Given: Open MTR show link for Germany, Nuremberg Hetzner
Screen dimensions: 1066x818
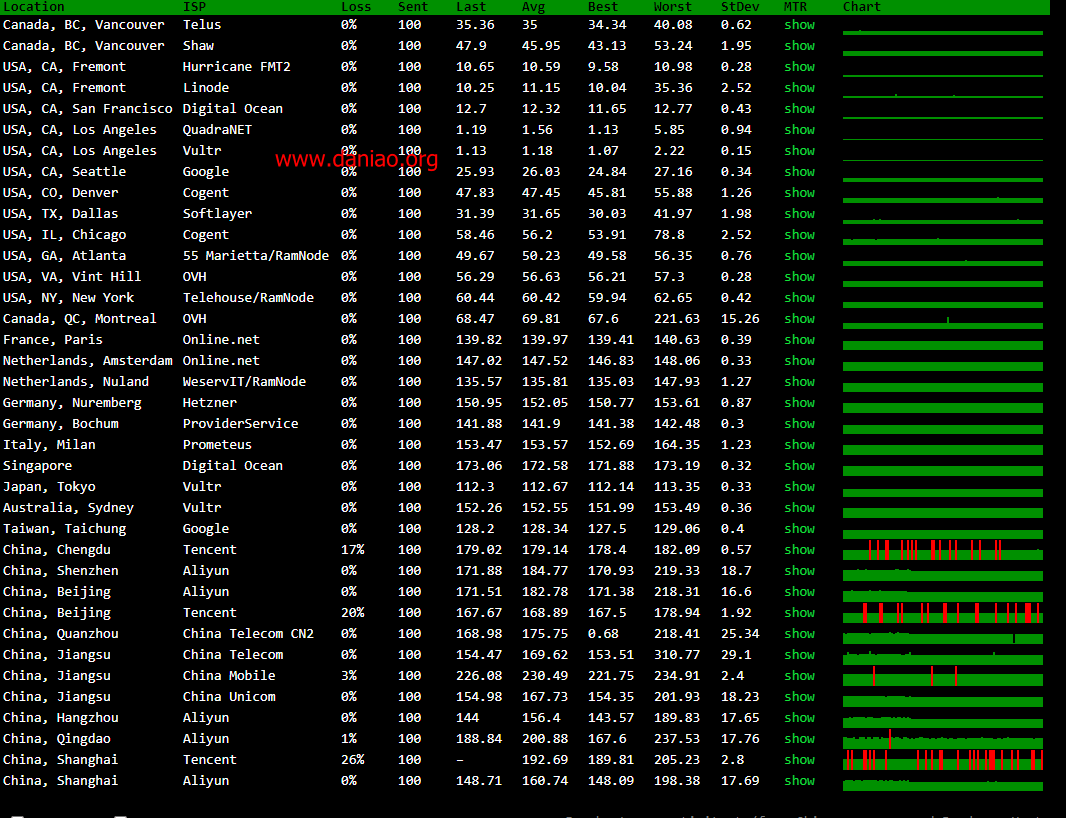Looking at the screenshot, I should click(x=799, y=403).
